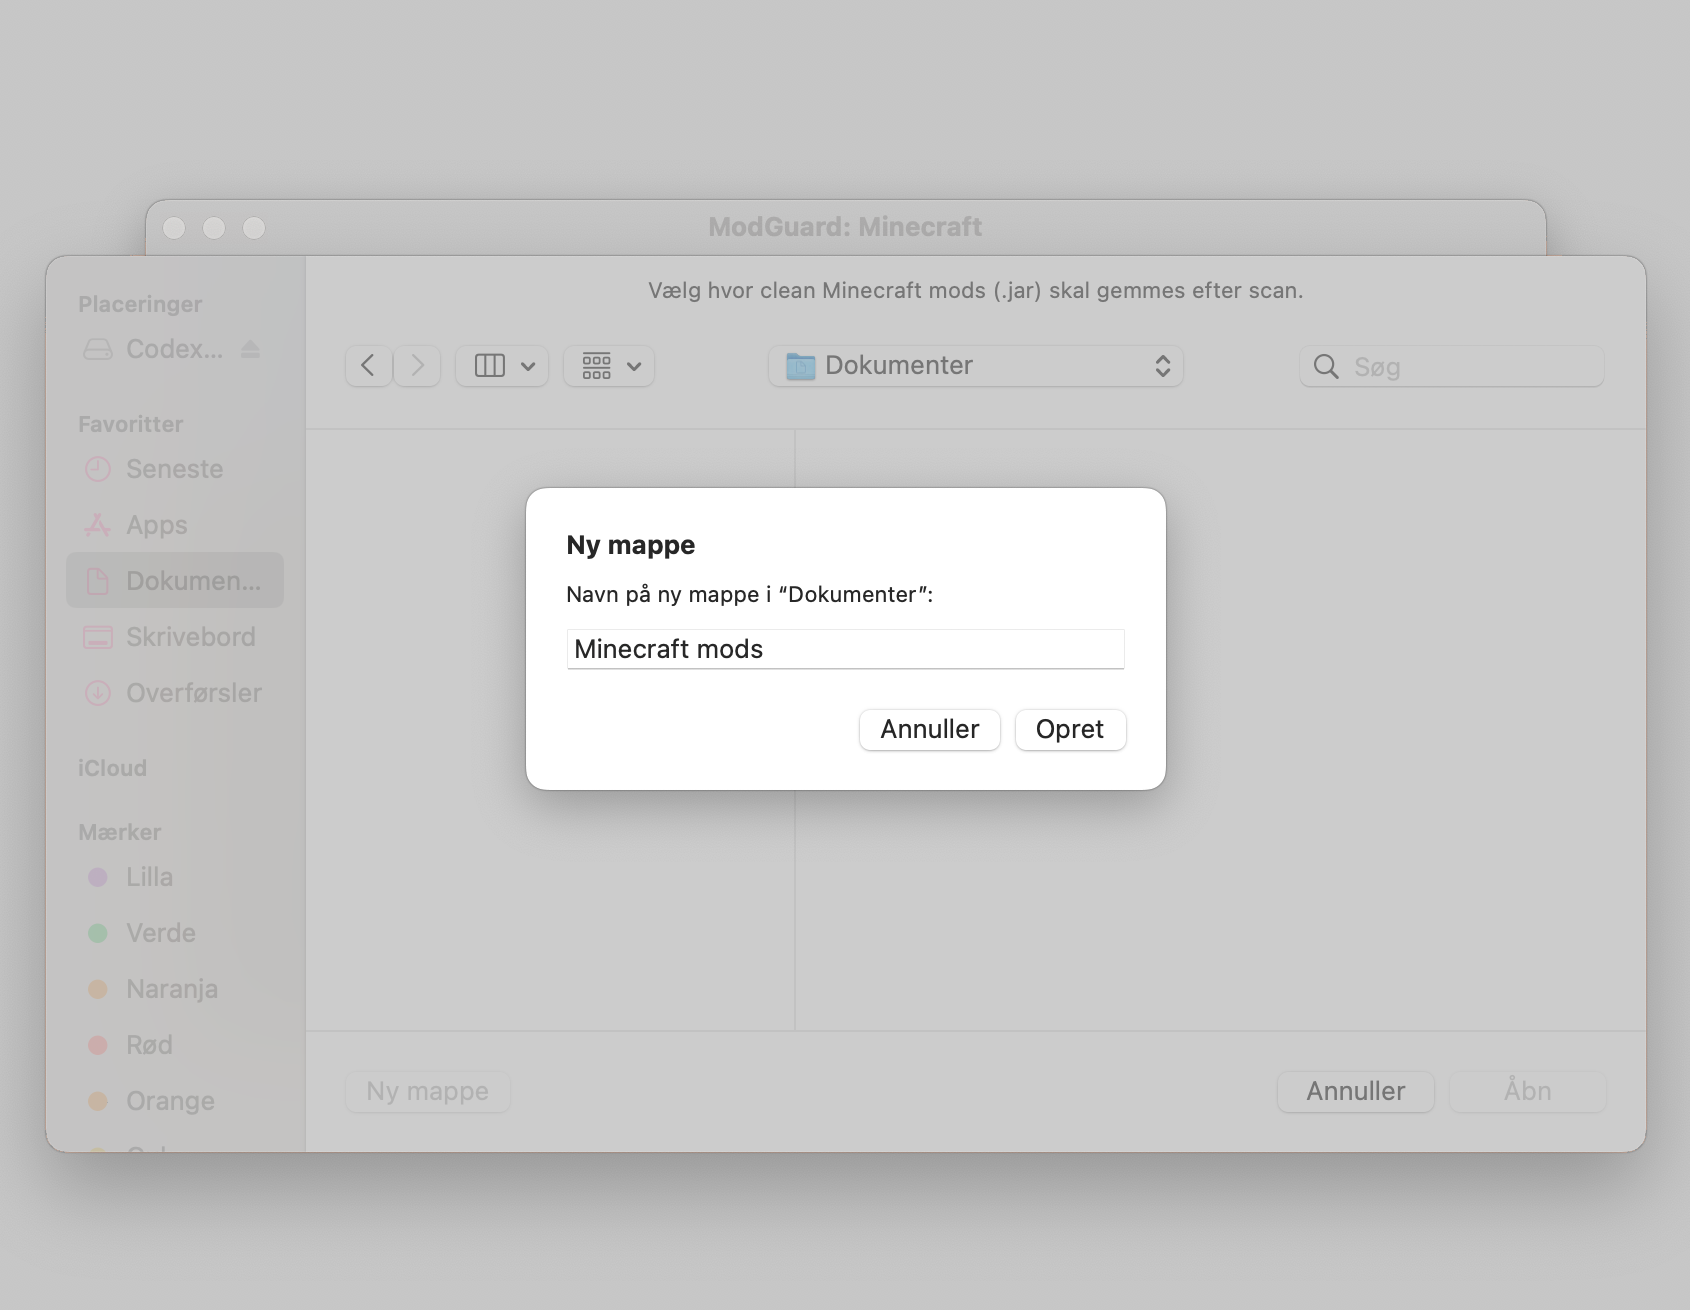
Task: Click the Ny mappe dialog heading
Action: tap(631, 545)
